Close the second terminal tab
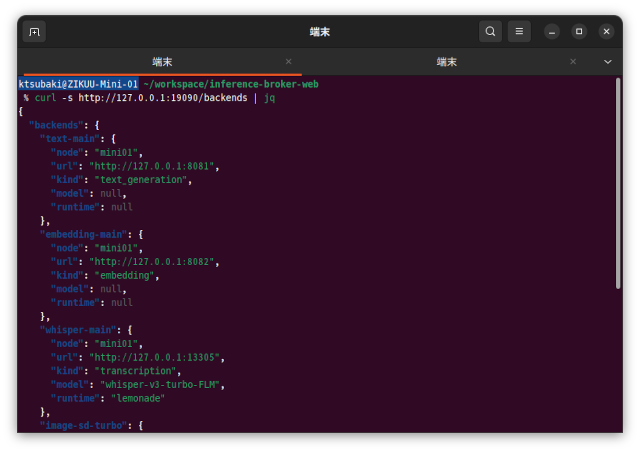 click(573, 62)
